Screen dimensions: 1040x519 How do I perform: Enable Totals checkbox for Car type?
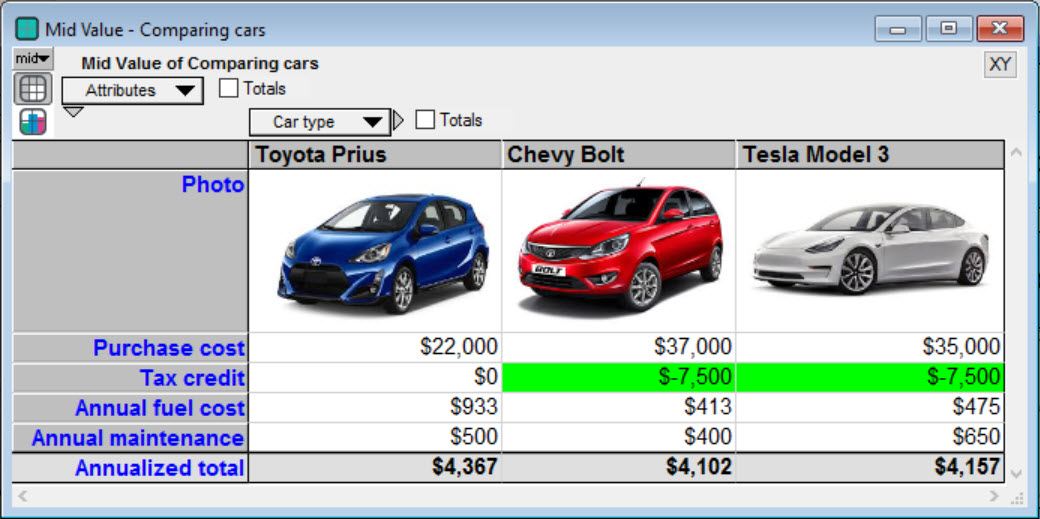coord(424,120)
